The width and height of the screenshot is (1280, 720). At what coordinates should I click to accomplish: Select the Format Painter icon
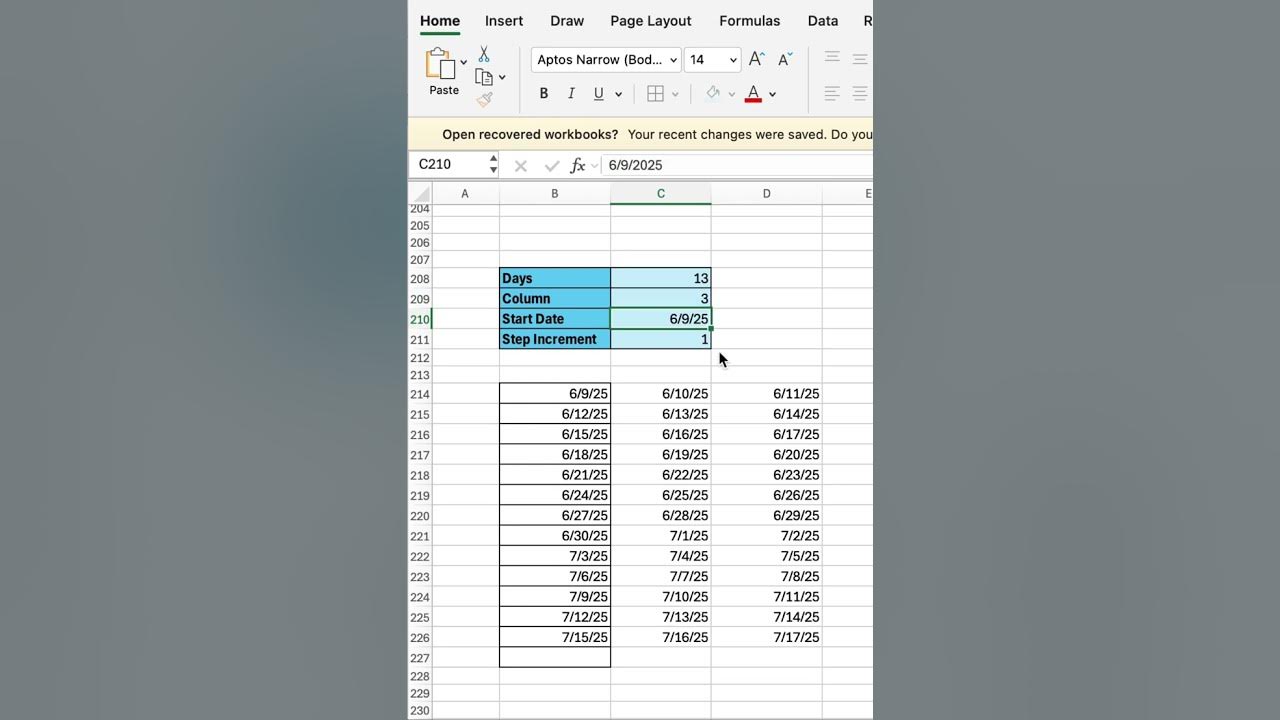click(x=486, y=99)
